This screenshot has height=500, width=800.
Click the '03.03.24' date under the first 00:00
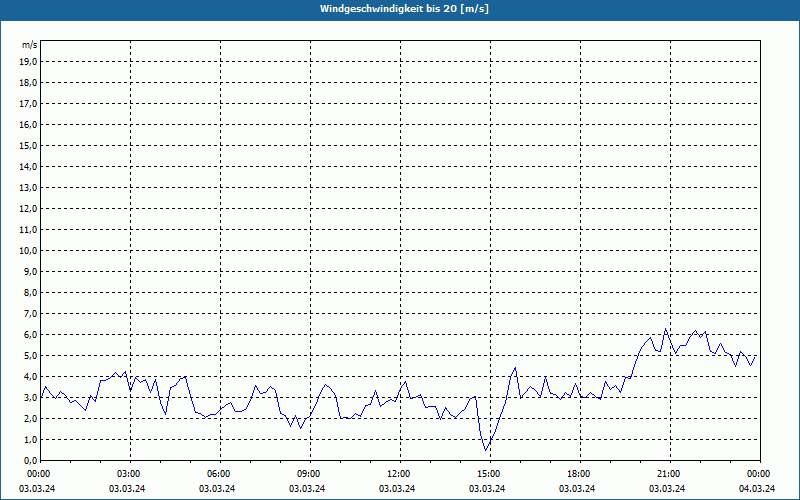pyautogui.click(x=37, y=488)
